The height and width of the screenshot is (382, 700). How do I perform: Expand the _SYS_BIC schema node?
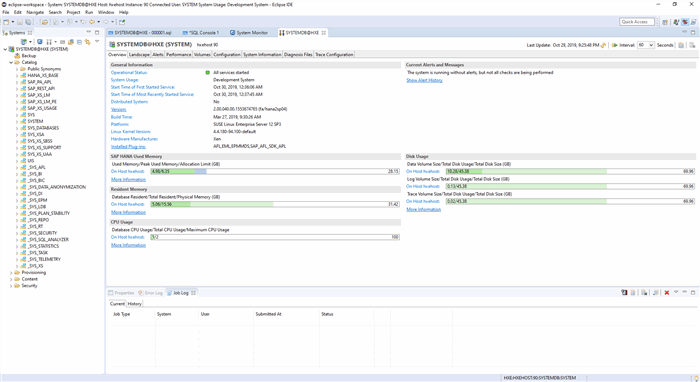click(17, 181)
